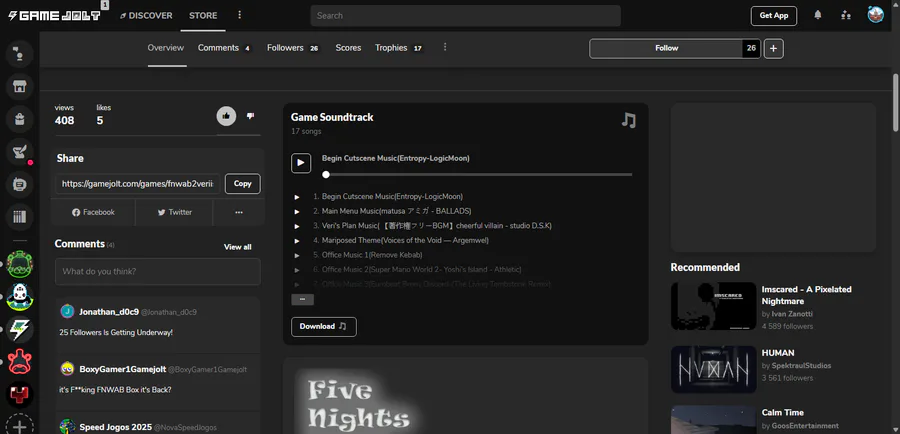Open the quests icon with red dot

click(x=20, y=152)
